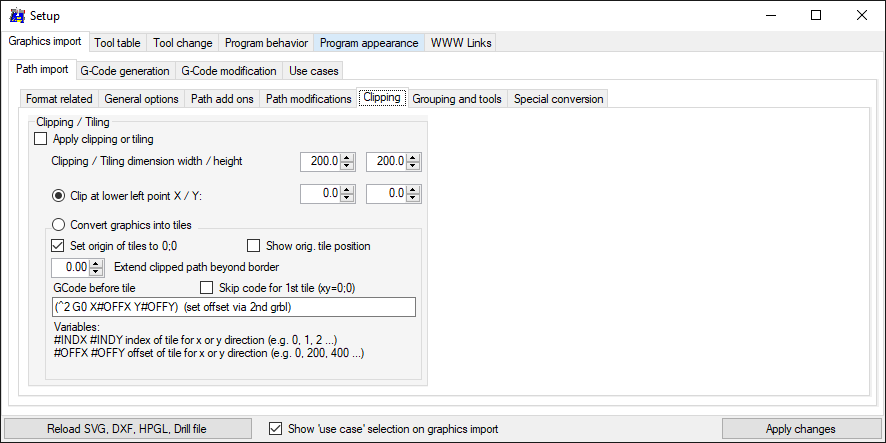Tick the Show orig. tile position checkbox
The image size is (886, 443).
pos(254,246)
